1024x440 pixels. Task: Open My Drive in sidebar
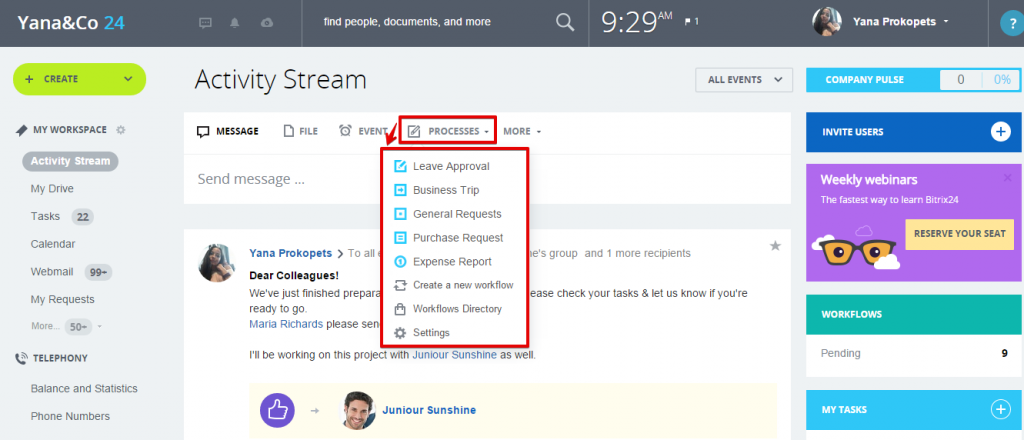pyautogui.click(x=52, y=189)
